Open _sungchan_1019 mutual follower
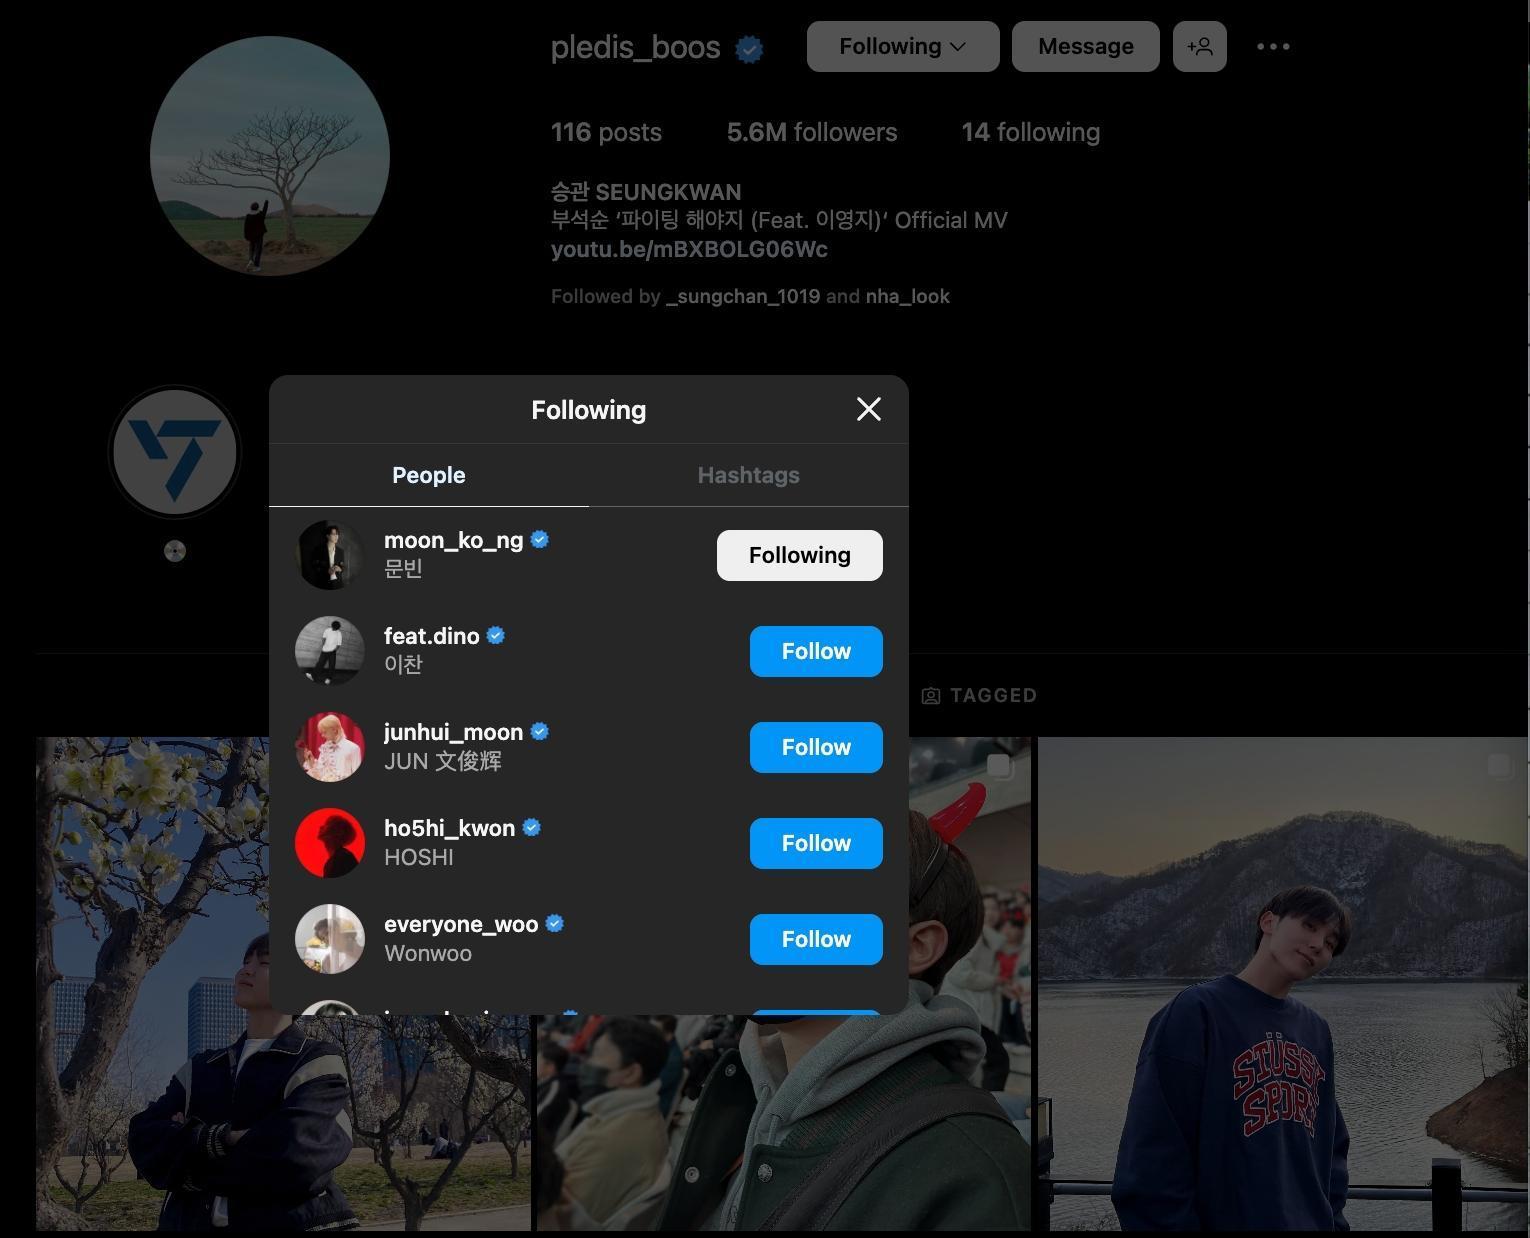Screen dimensions: 1530x1238 coord(743,296)
